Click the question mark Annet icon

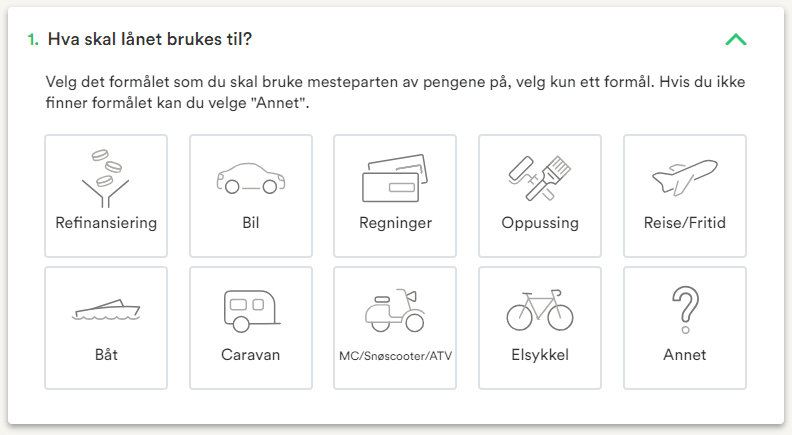pos(685,309)
